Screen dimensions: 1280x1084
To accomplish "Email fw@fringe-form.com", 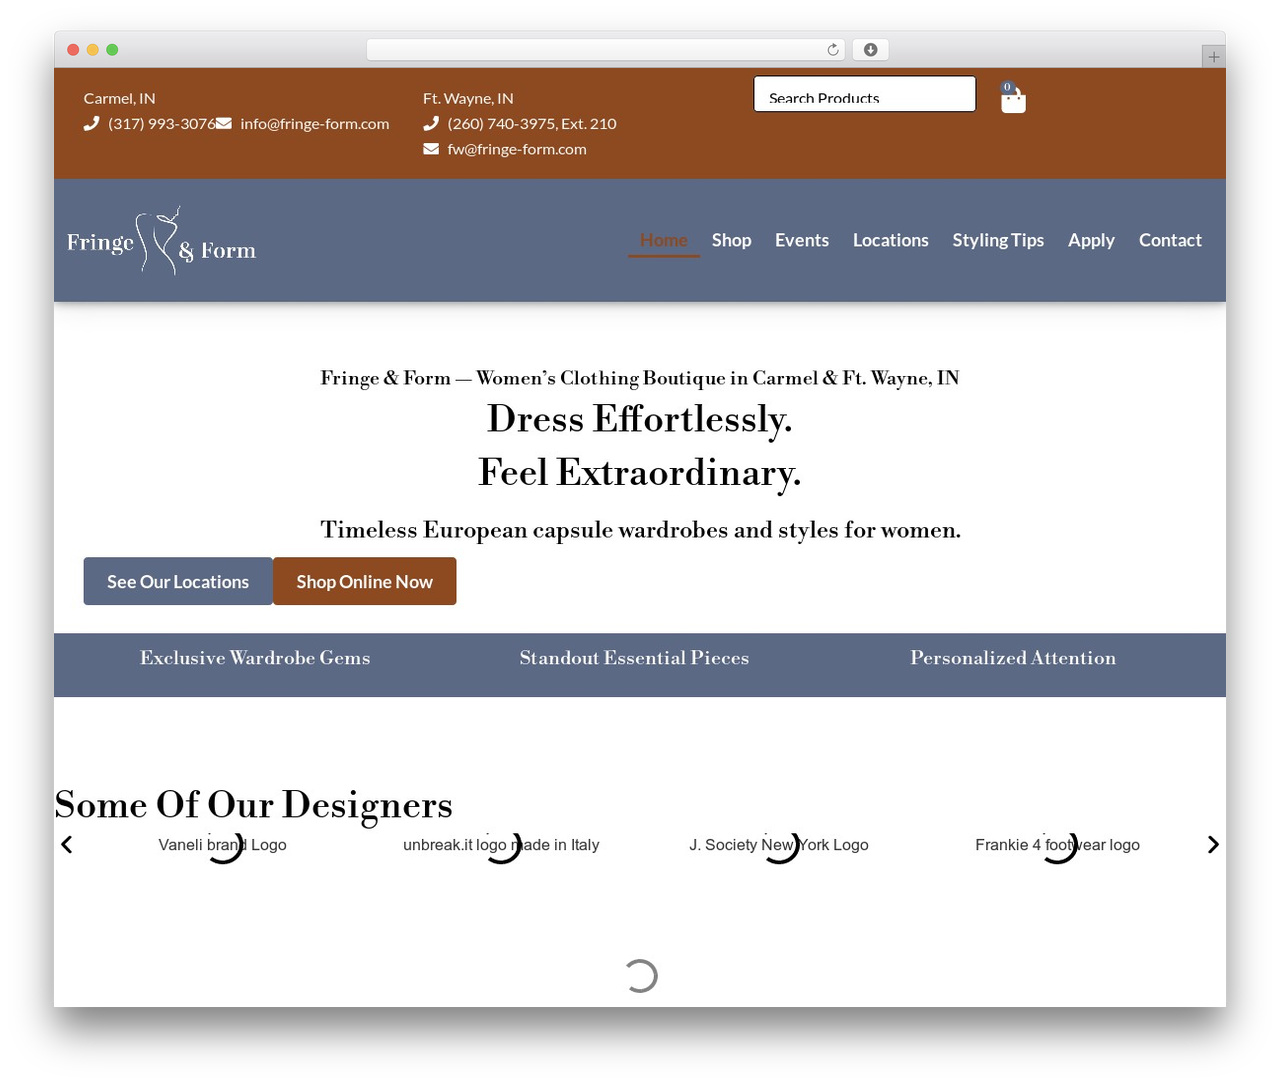I will (517, 149).
